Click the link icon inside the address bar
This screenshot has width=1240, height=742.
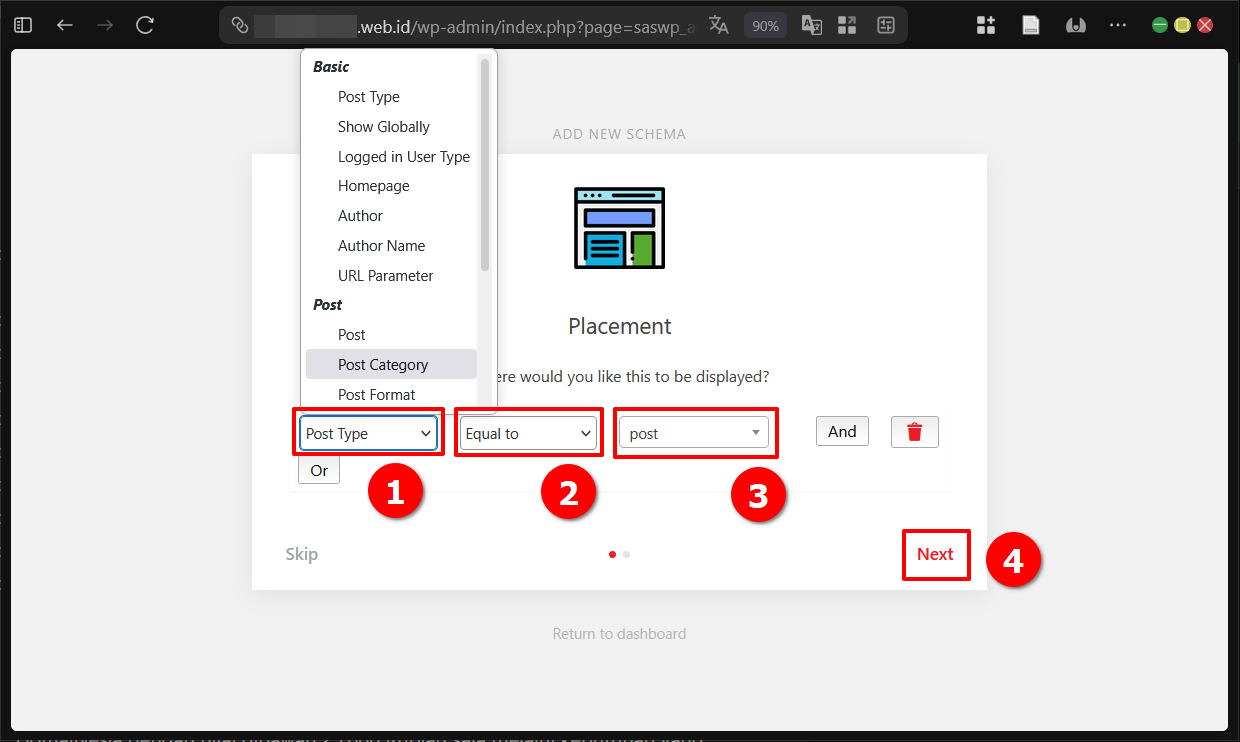pos(239,25)
